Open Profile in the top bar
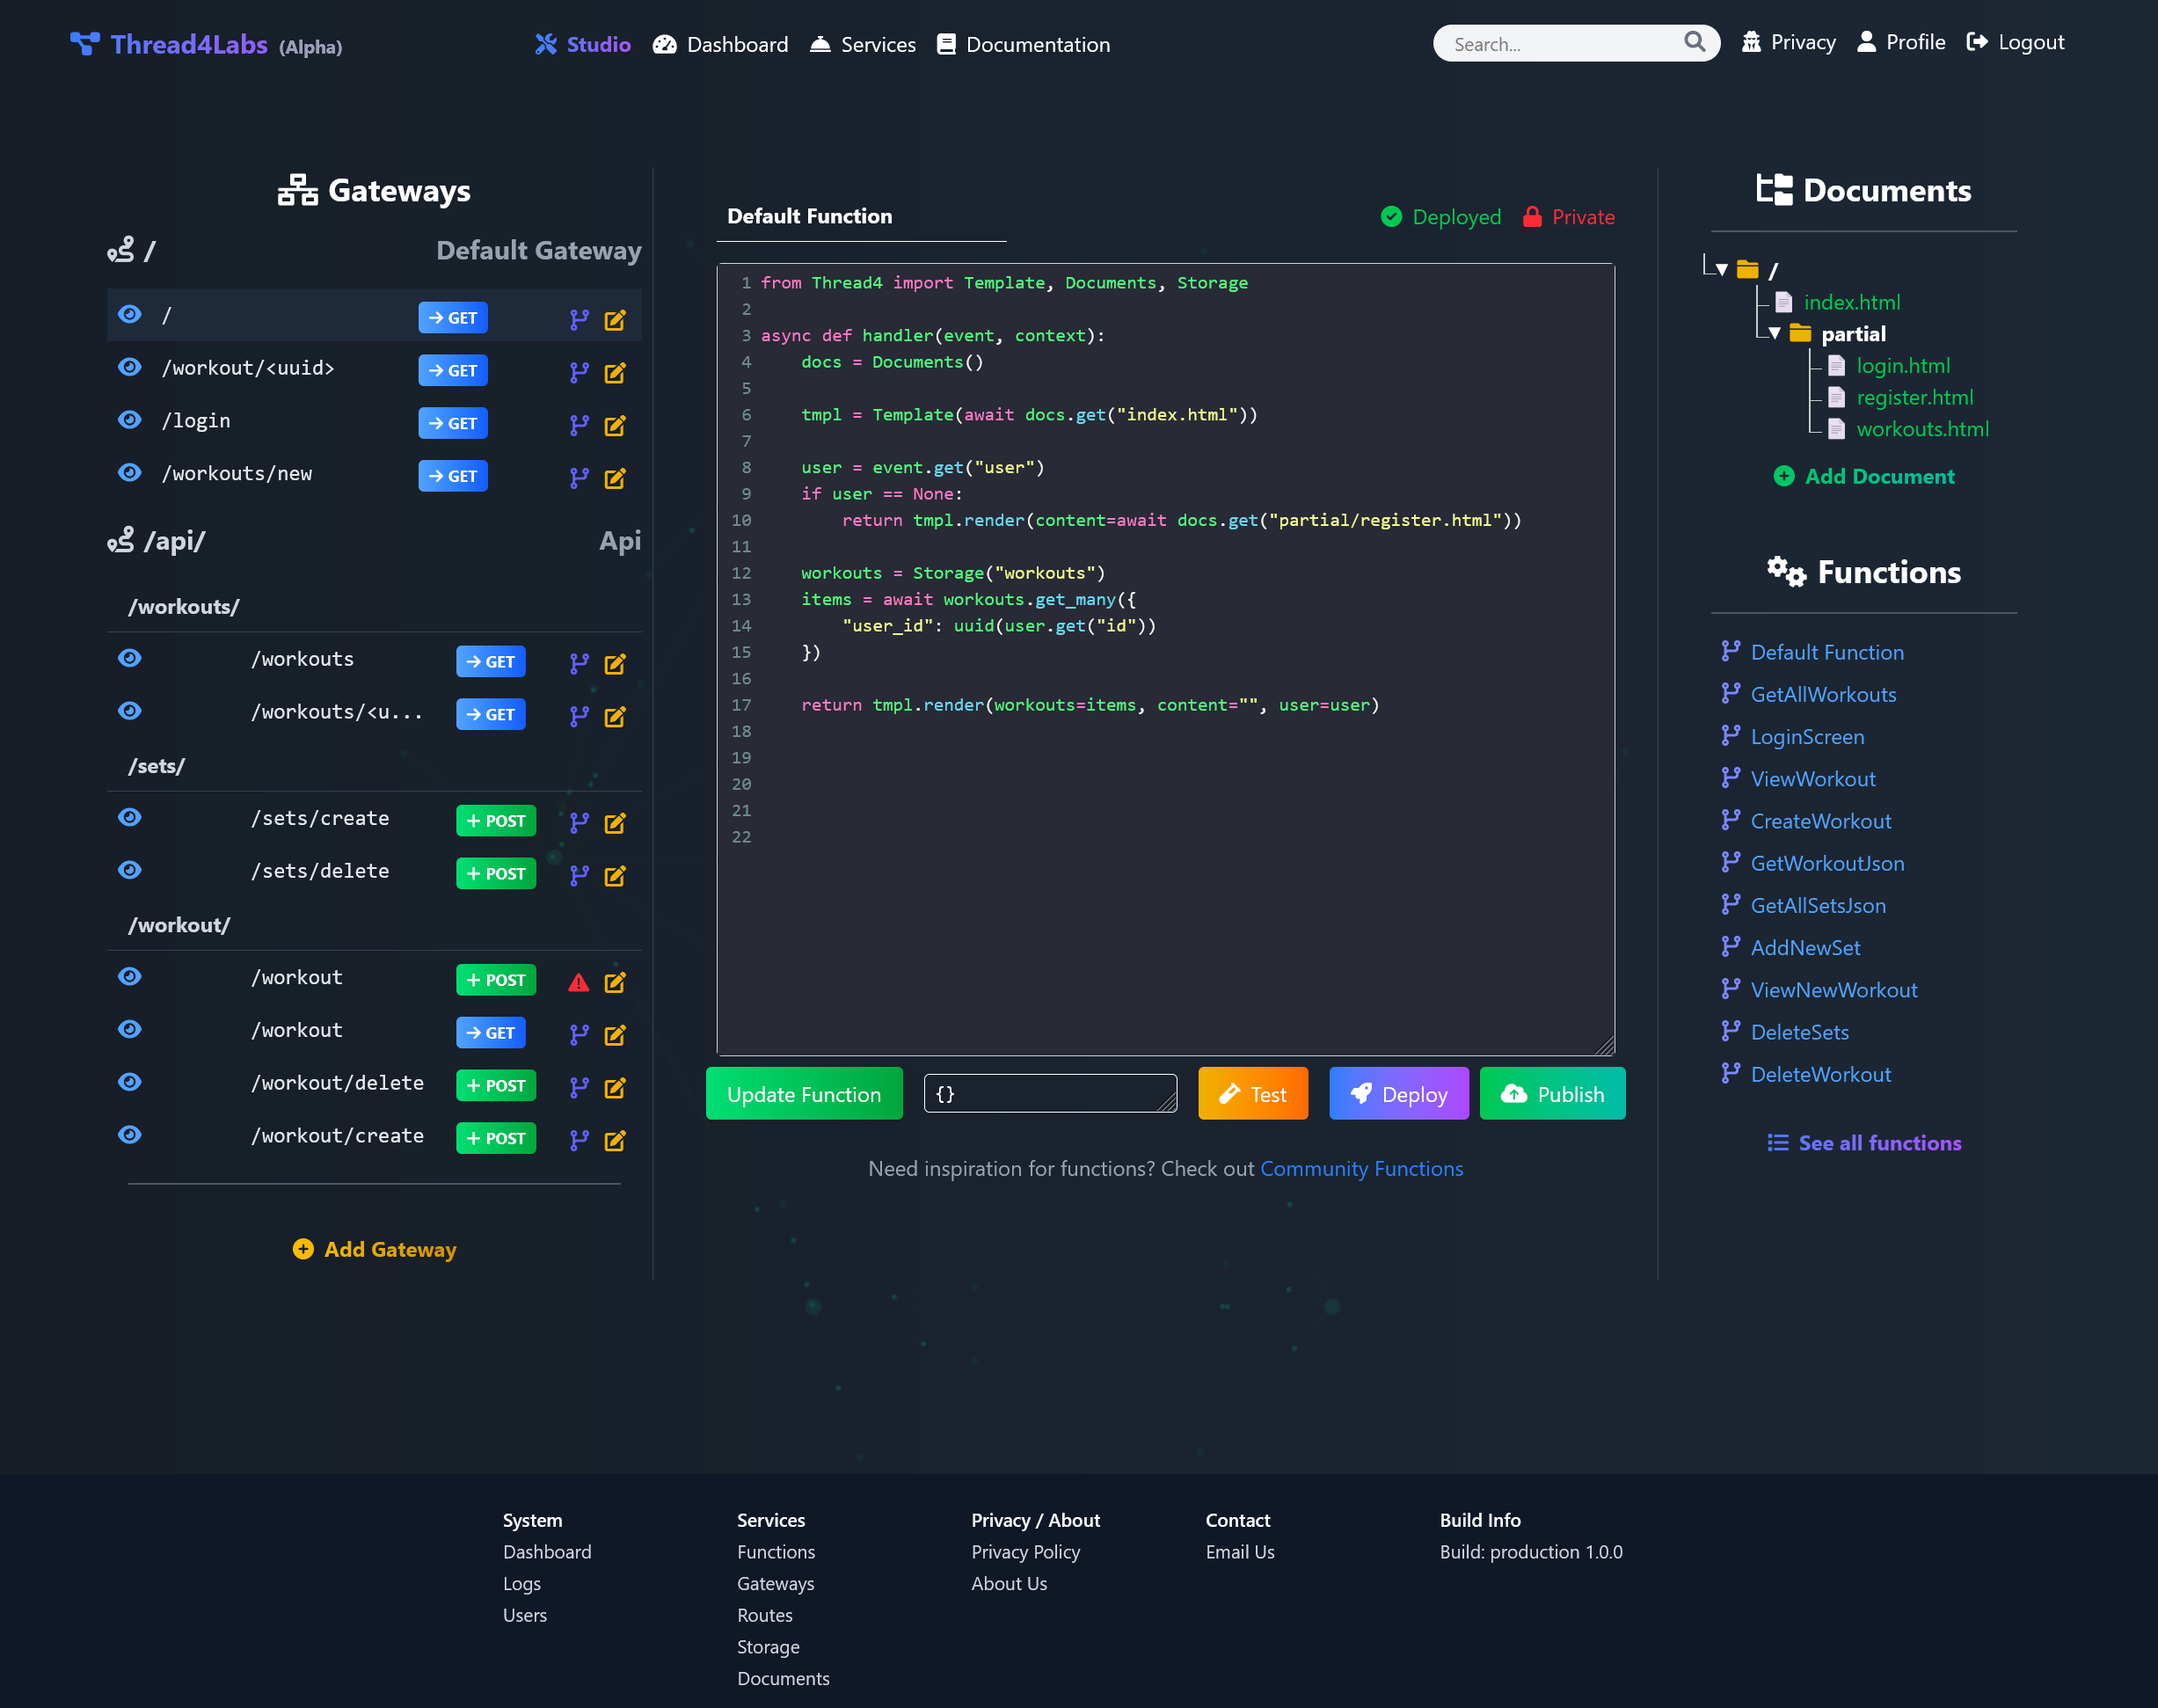The height and width of the screenshot is (1708, 2158). [x=1901, y=42]
